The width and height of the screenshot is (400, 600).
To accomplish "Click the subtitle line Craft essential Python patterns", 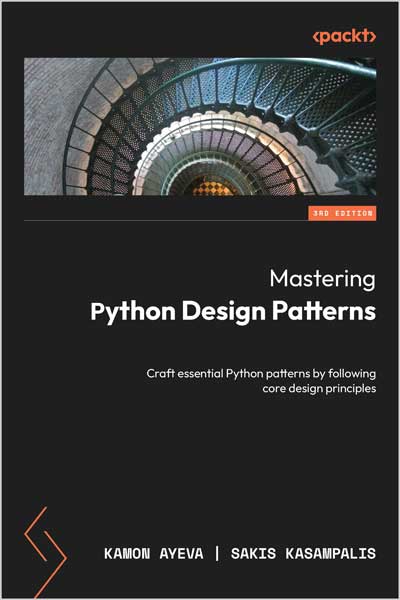I will tap(261, 373).
